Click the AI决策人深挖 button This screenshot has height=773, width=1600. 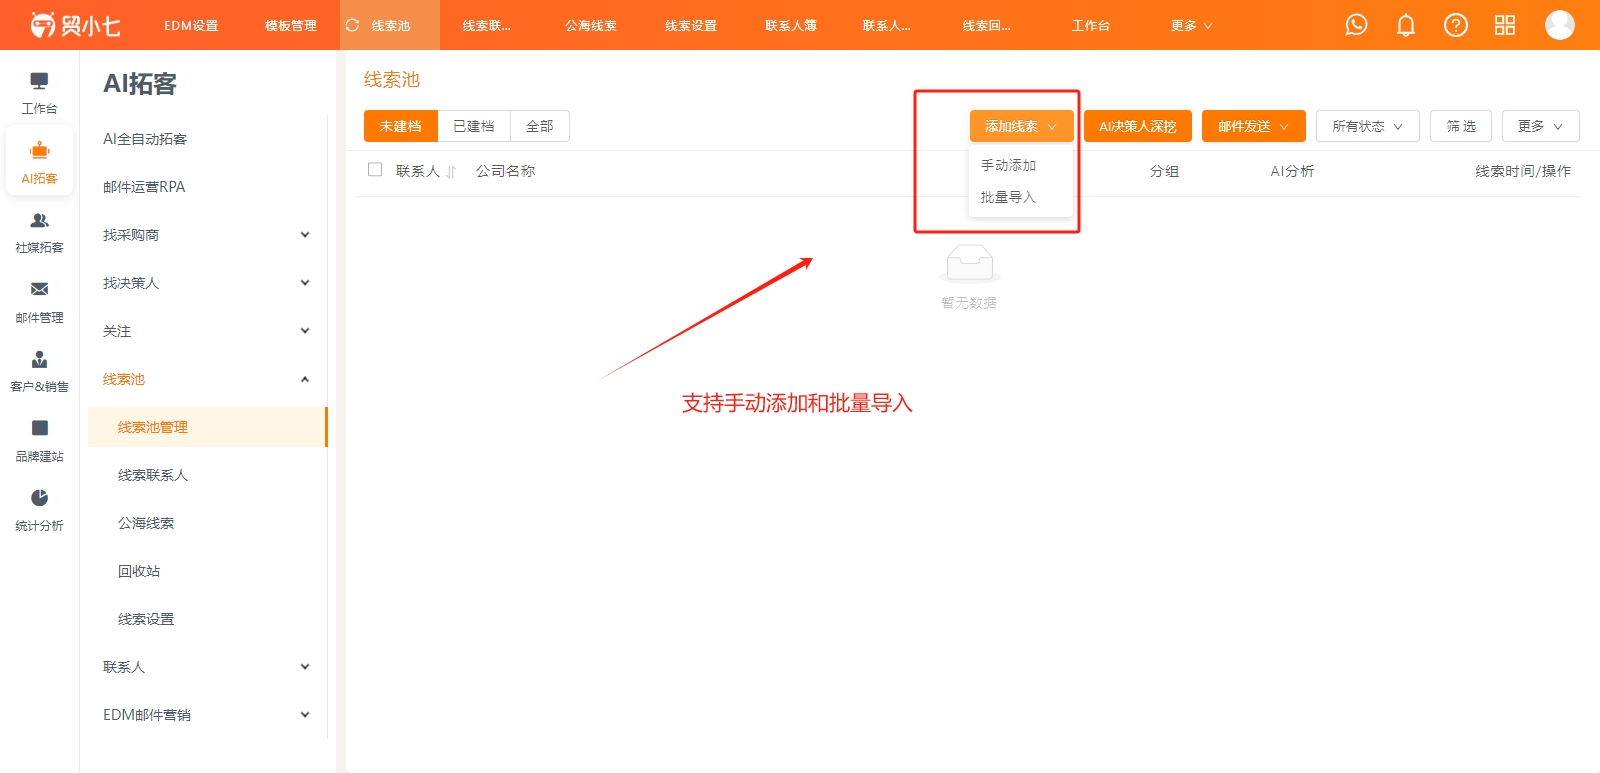[x=1138, y=126]
